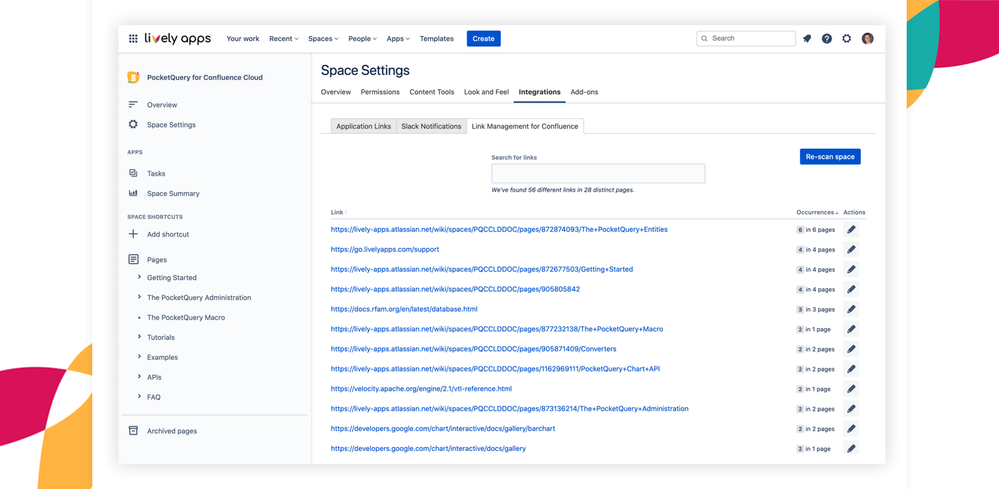Go to Your work
This screenshot has height=489, width=999.
pos(243,39)
